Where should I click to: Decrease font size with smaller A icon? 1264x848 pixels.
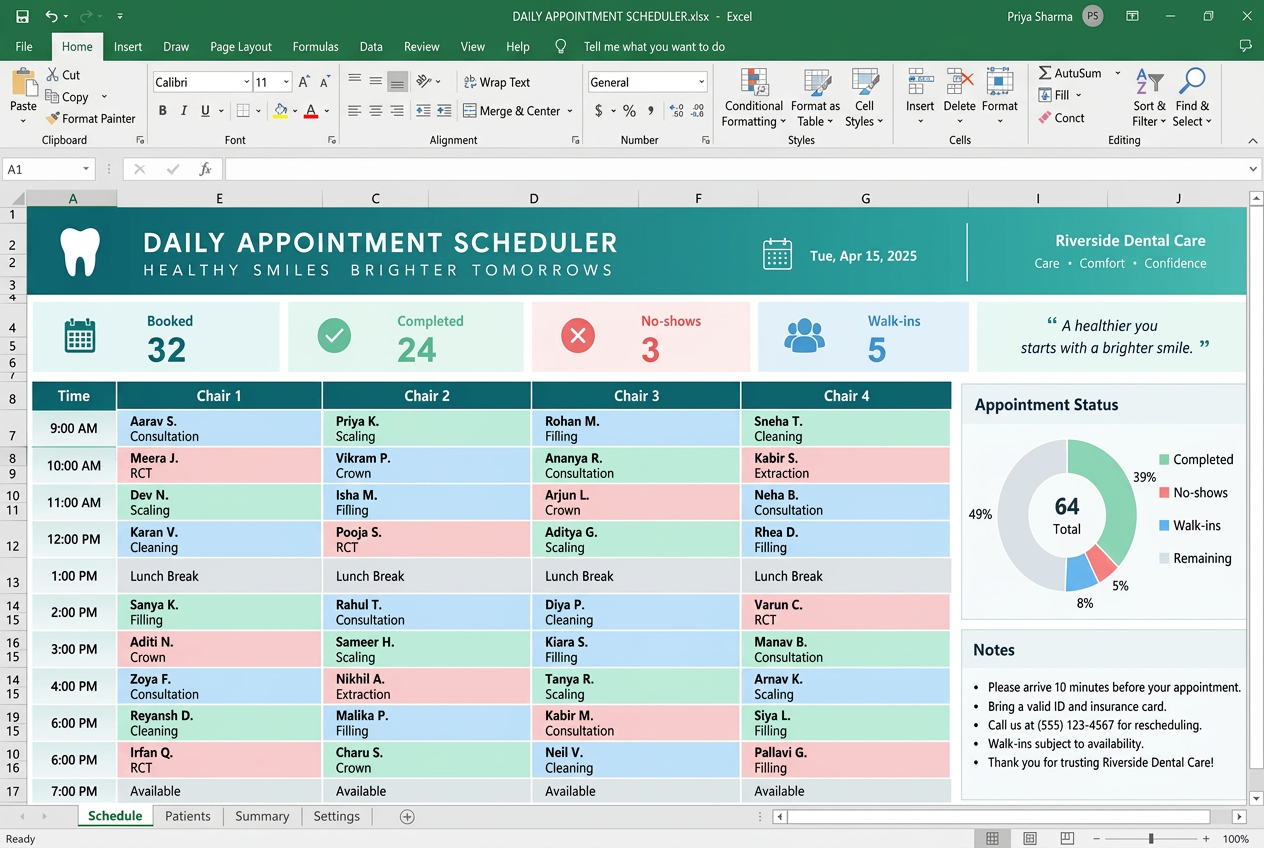(326, 82)
